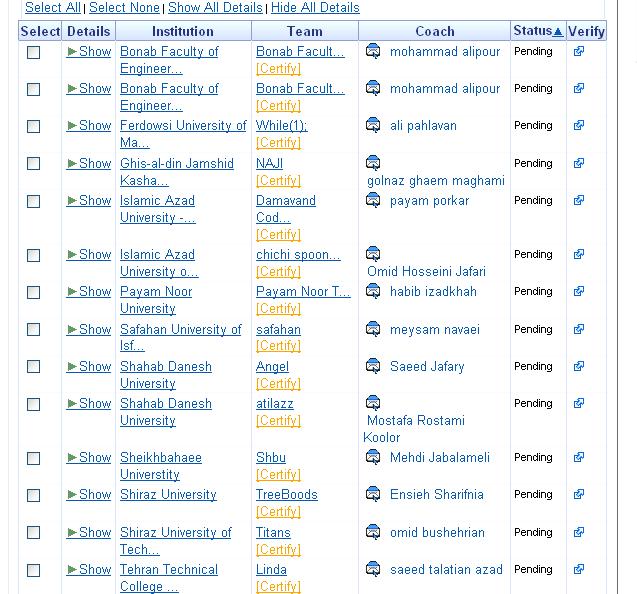Sort table by Status column header
The width and height of the screenshot is (637, 594).
tap(538, 31)
